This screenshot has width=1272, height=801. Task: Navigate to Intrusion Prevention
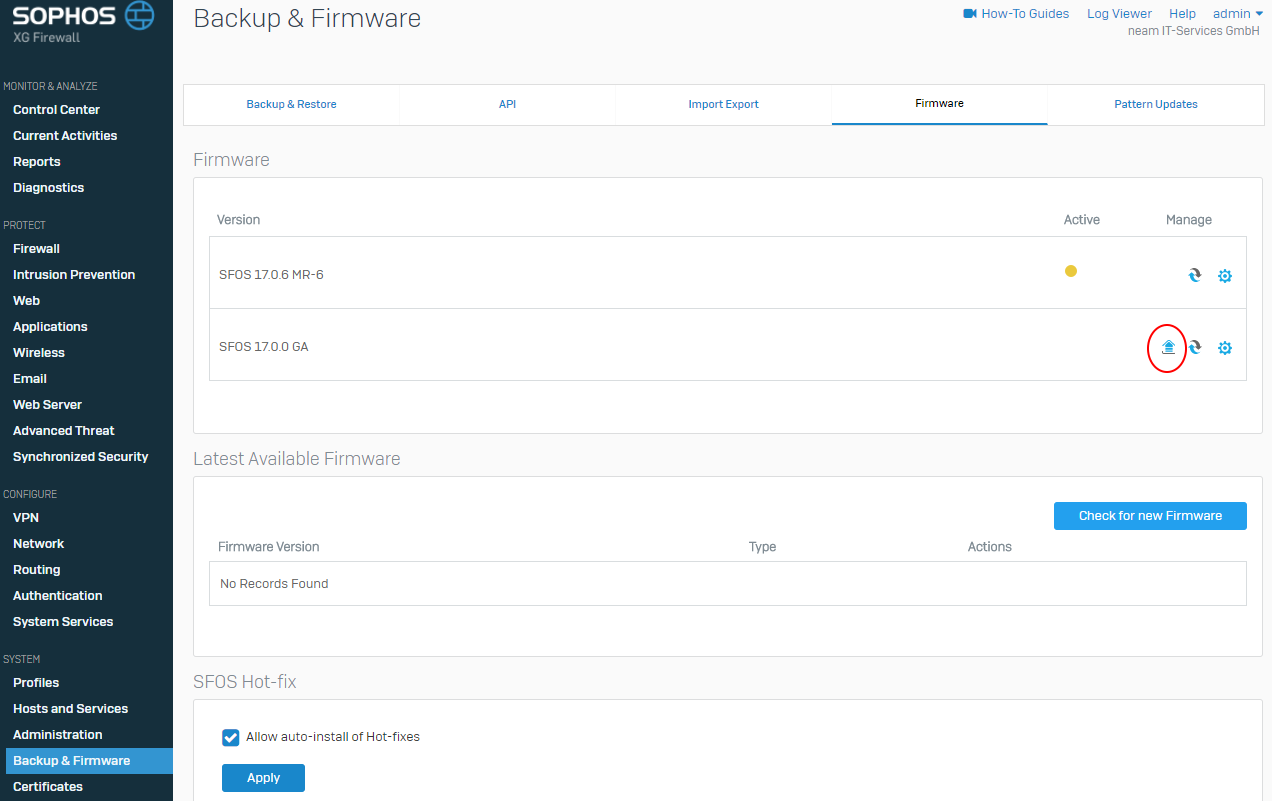click(x=74, y=275)
